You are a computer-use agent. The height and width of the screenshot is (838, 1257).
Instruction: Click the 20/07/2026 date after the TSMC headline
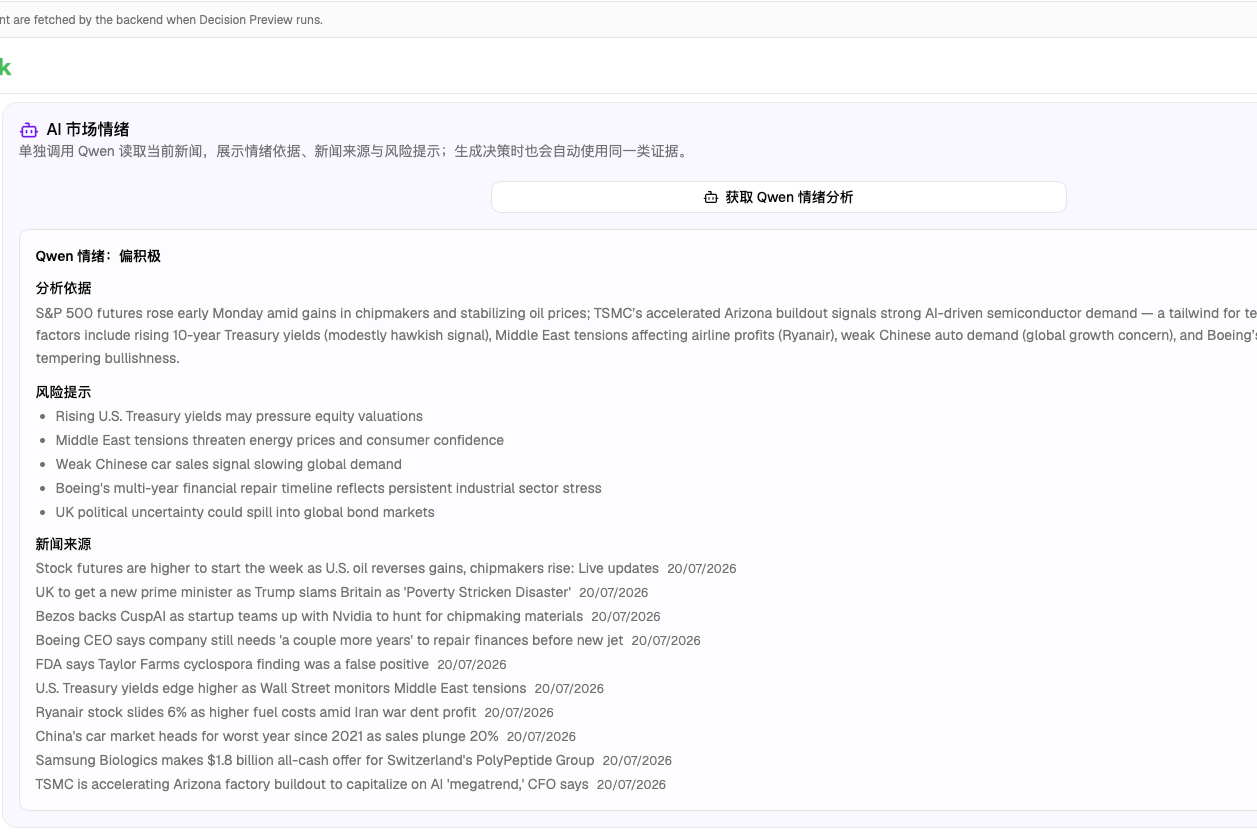click(631, 785)
